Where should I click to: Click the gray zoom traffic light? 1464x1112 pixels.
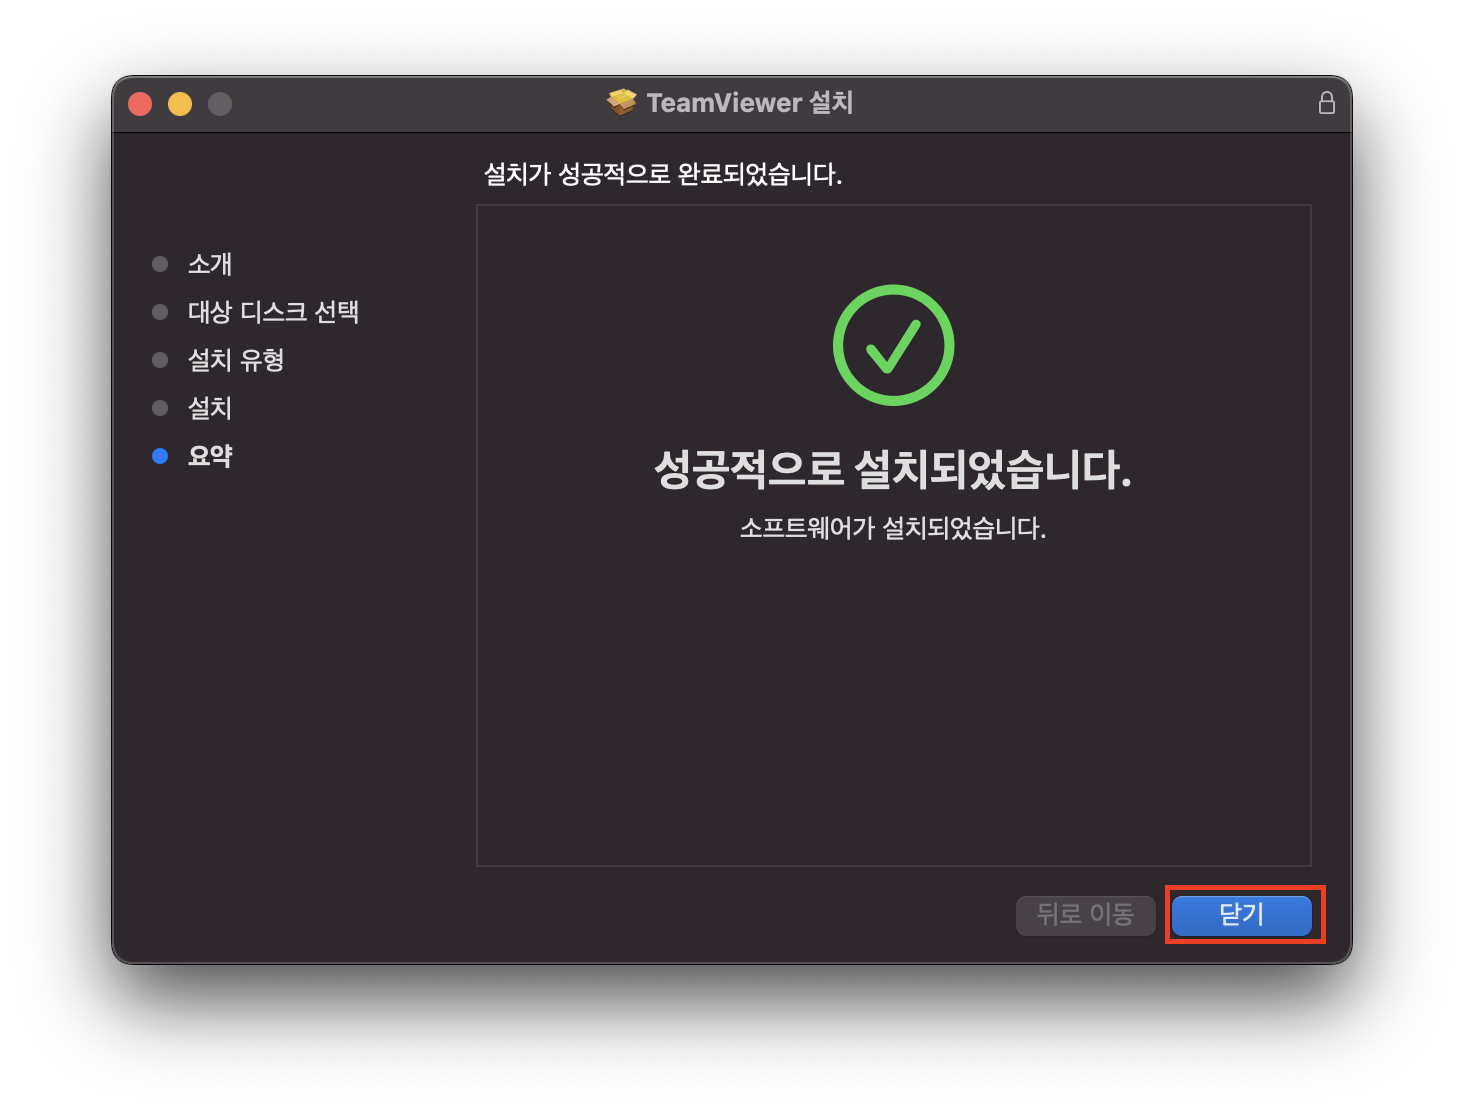point(219,103)
